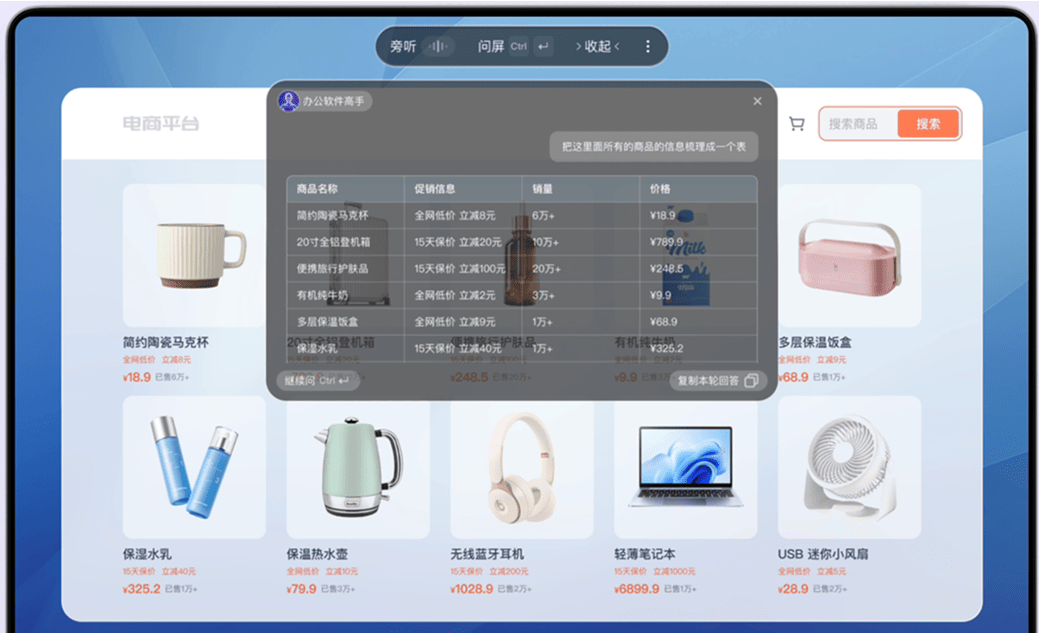
Task: Close the assistant answer panel
Action: click(x=757, y=101)
